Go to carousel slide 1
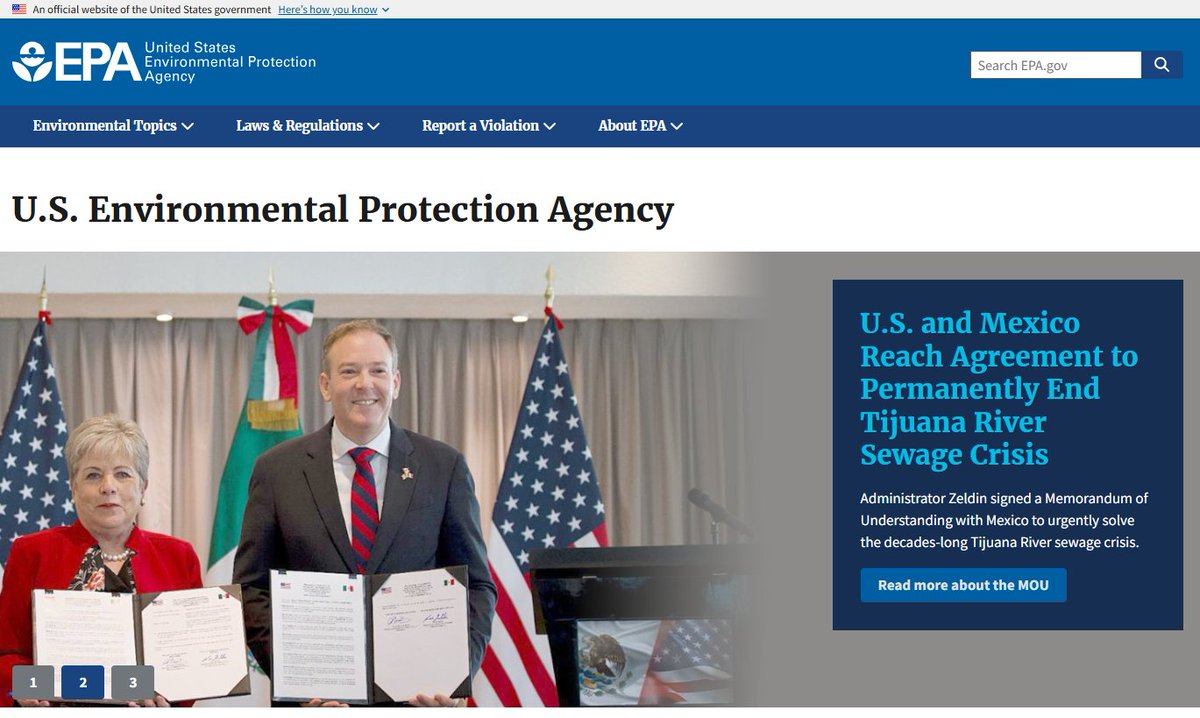This screenshot has height=718, width=1200. click(x=33, y=682)
